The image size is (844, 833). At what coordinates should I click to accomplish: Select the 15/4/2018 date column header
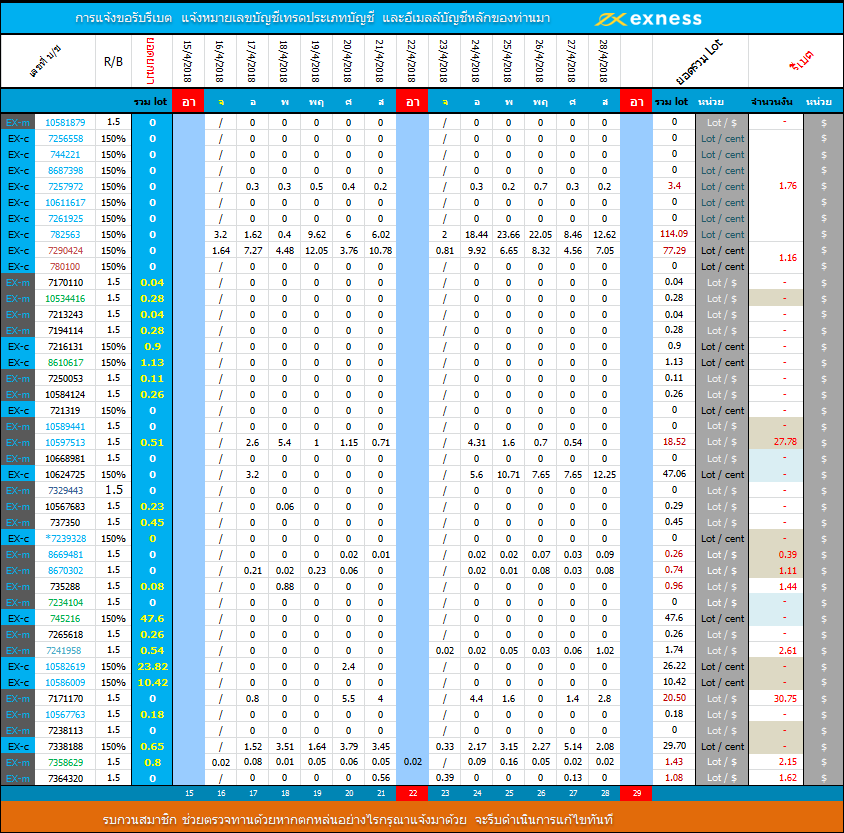(x=187, y=61)
